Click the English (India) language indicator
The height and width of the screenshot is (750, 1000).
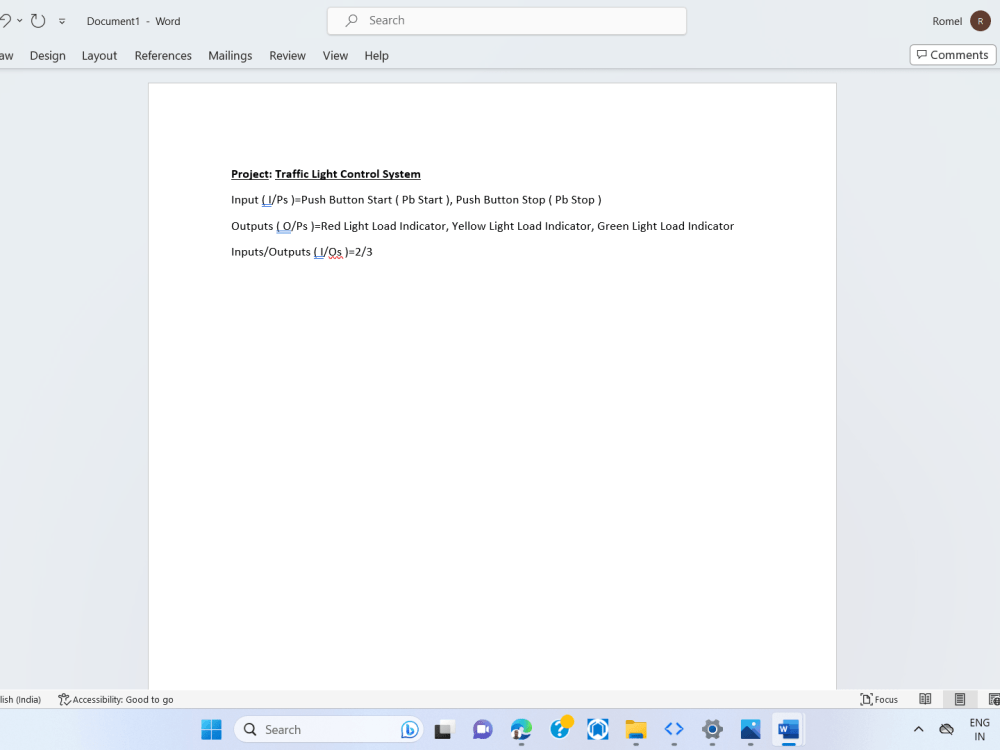click(x=18, y=699)
